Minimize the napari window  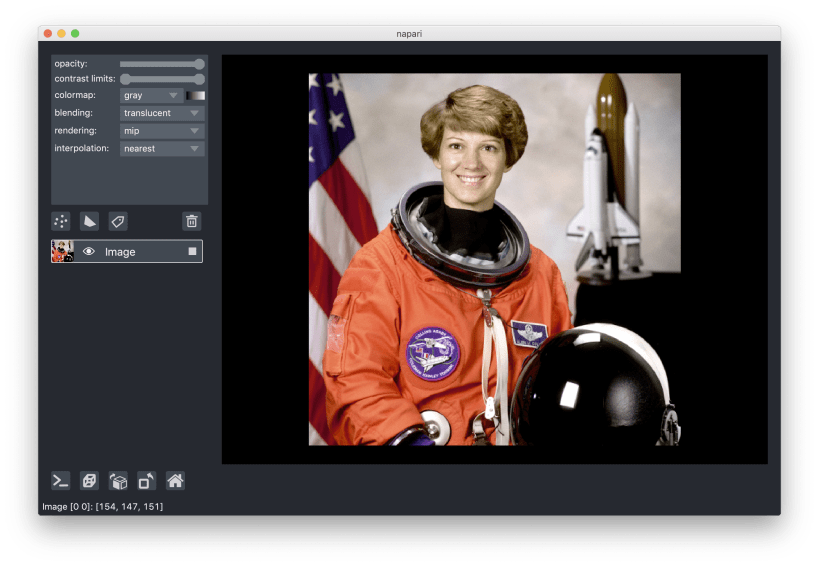(61, 33)
